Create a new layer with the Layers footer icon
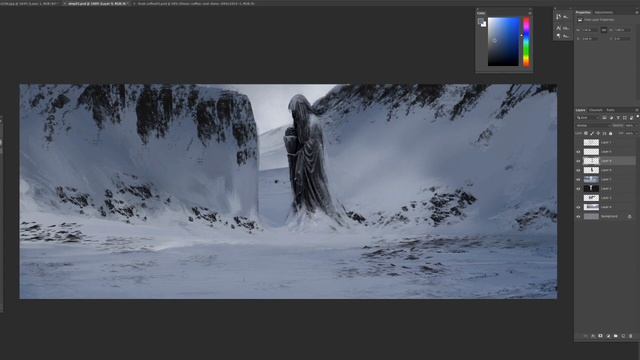This screenshot has height=360, width=640. pyautogui.click(x=623, y=336)
